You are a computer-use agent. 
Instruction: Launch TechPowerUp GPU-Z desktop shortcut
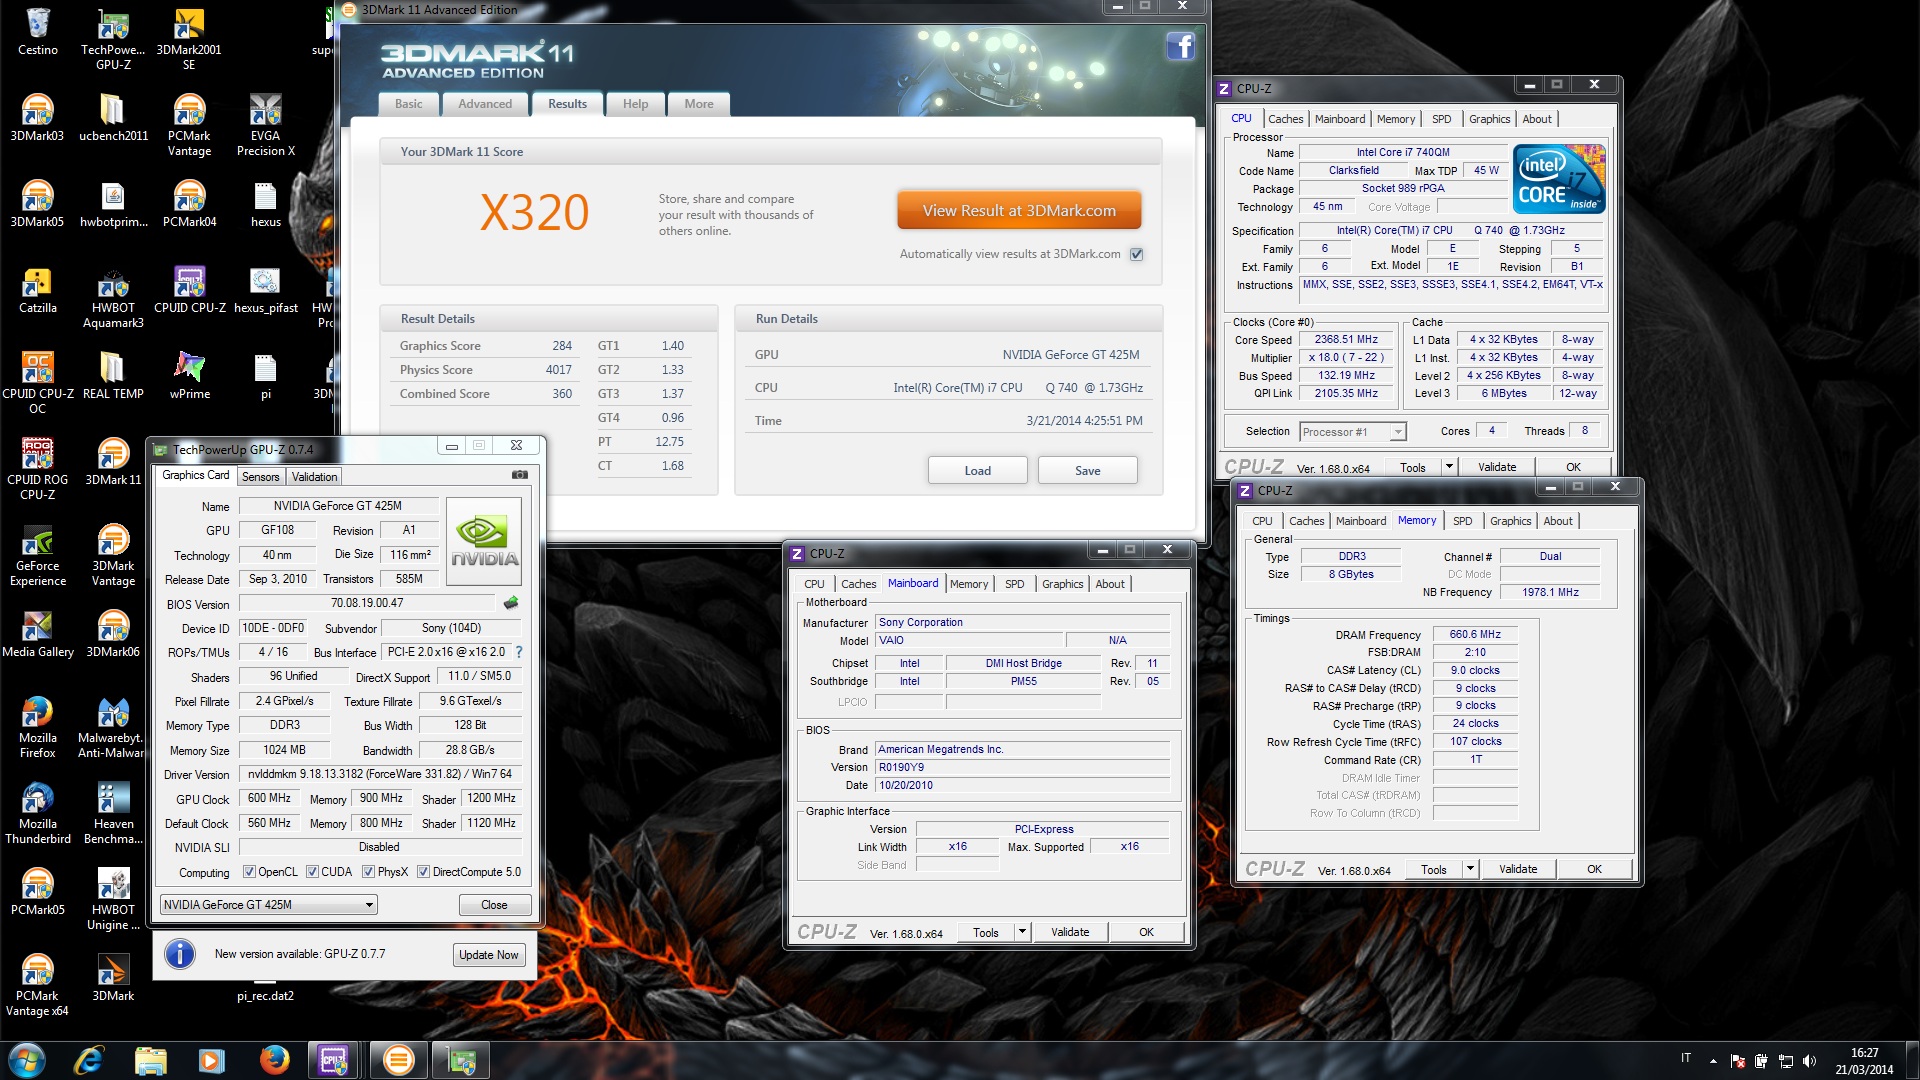tap(113, 39)
